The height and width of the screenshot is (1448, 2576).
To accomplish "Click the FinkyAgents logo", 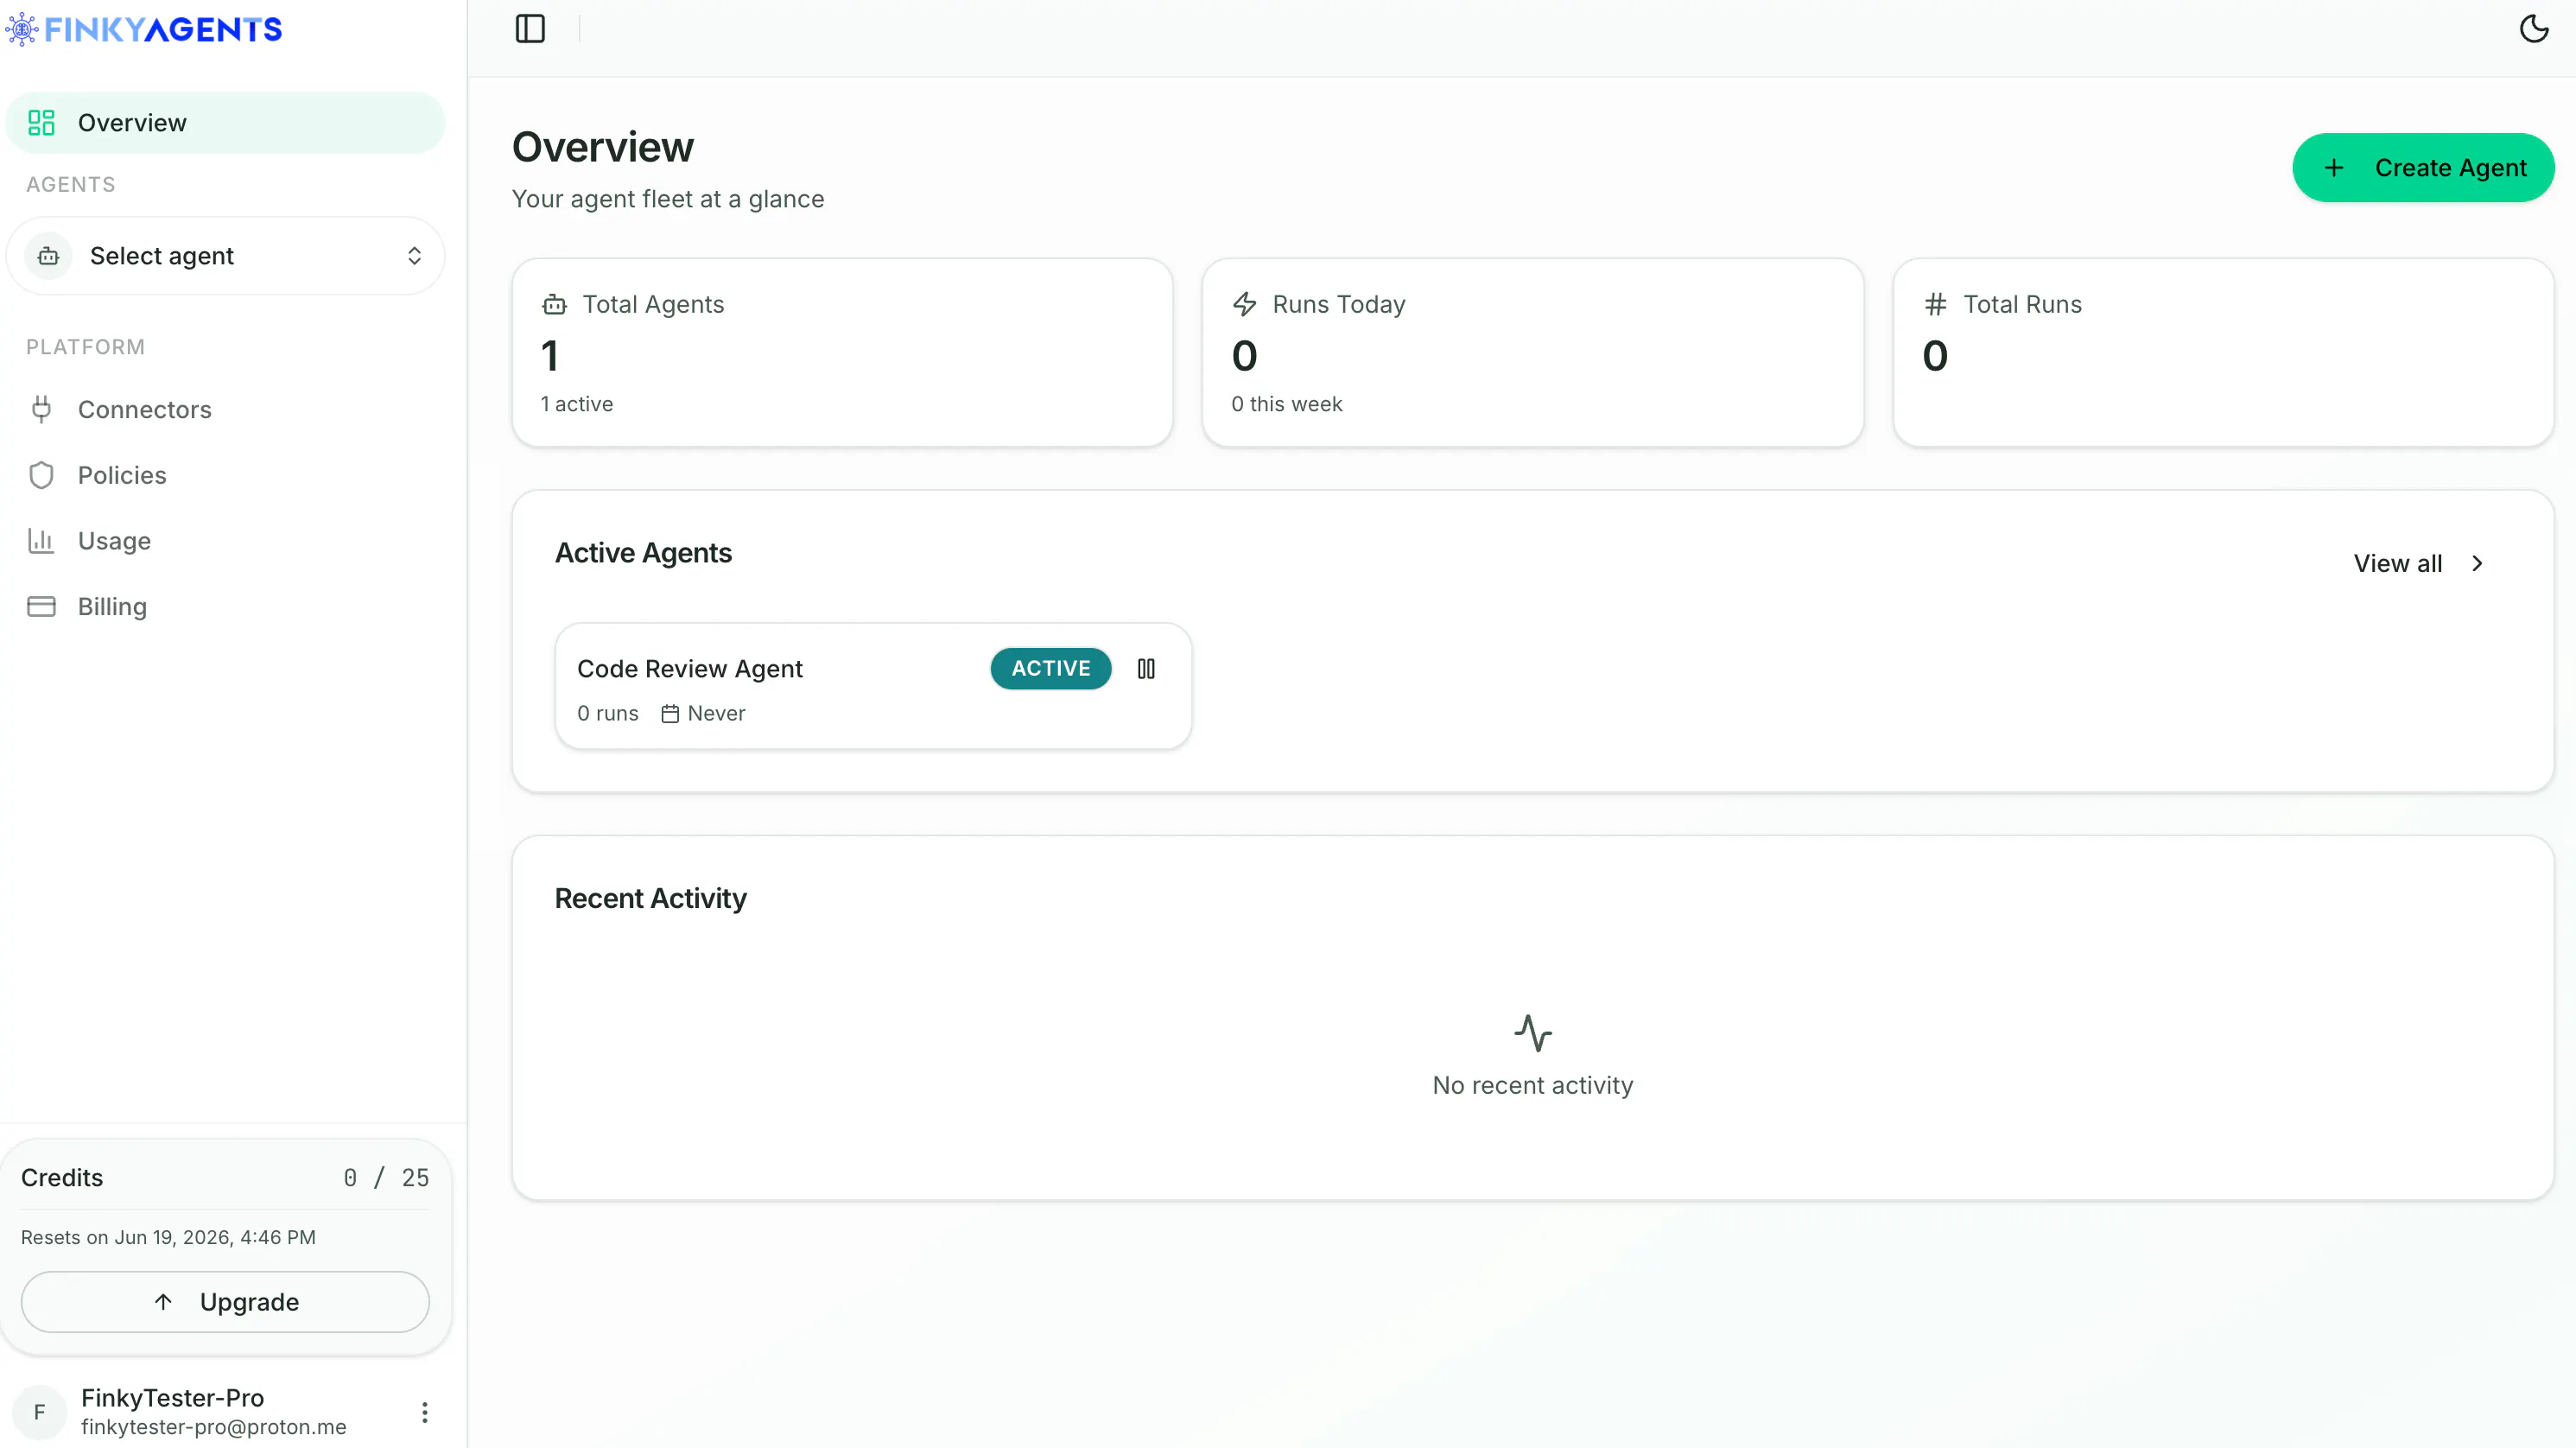I will (x=144, y=30).
